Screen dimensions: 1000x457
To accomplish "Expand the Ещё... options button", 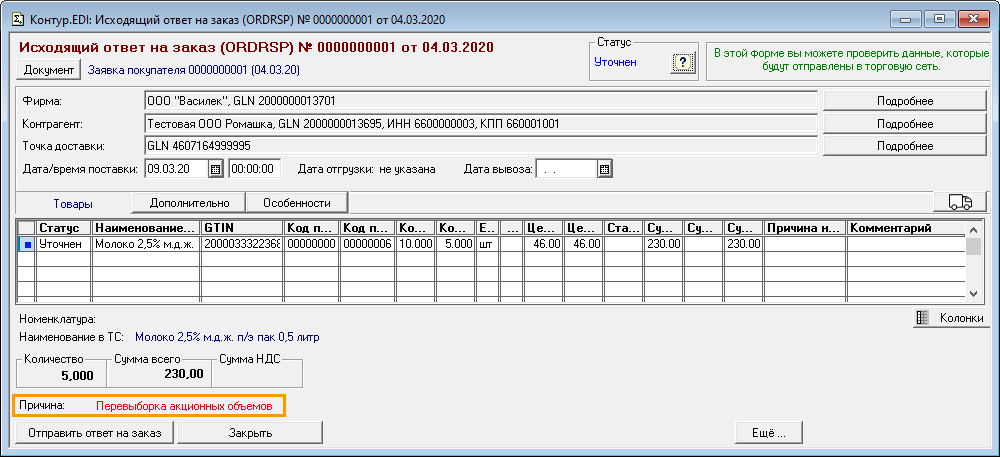I will pos(767,432).
